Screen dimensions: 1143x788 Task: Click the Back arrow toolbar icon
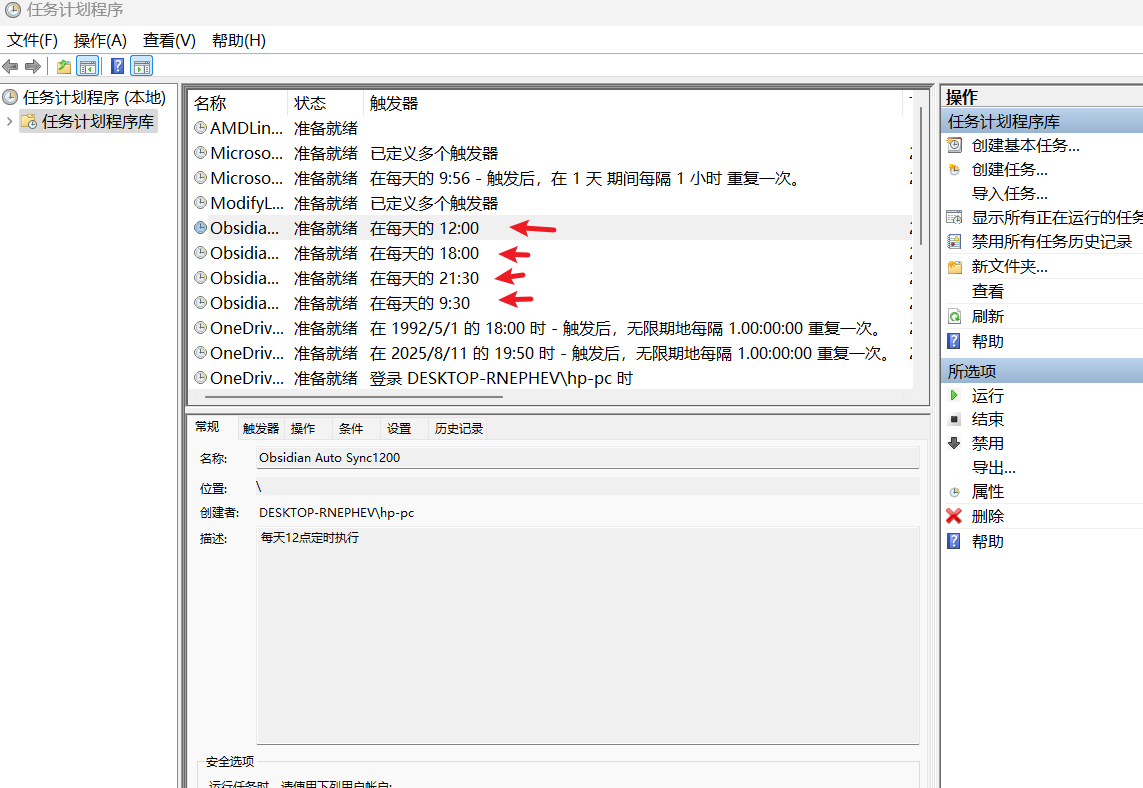coord(10,67)
